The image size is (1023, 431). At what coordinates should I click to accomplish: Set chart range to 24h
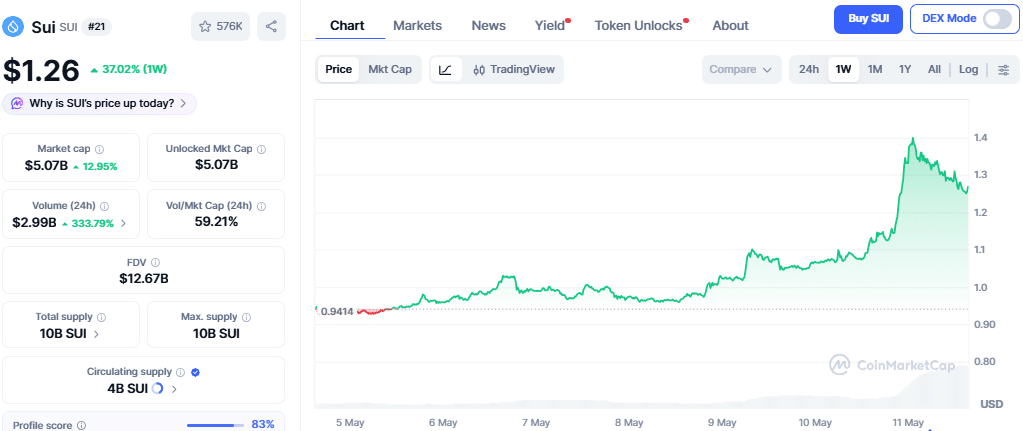click(809, 69)
